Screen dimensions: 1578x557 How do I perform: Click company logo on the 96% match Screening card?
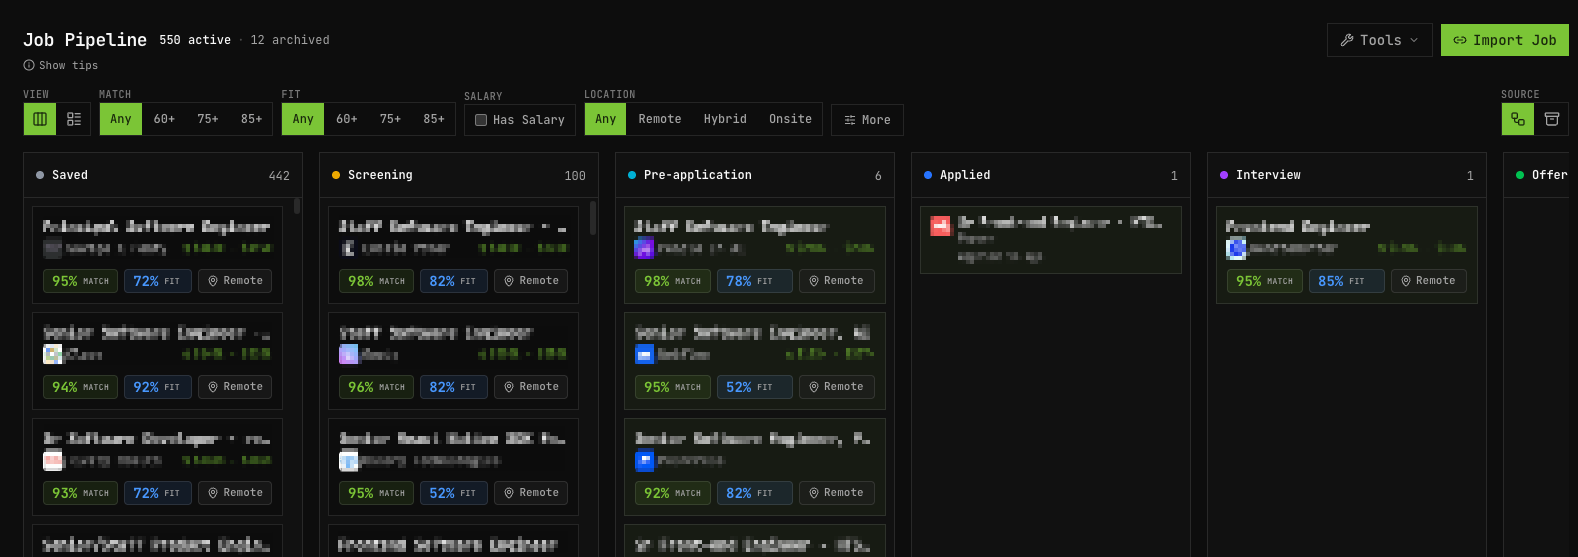[x=348, y=354]
